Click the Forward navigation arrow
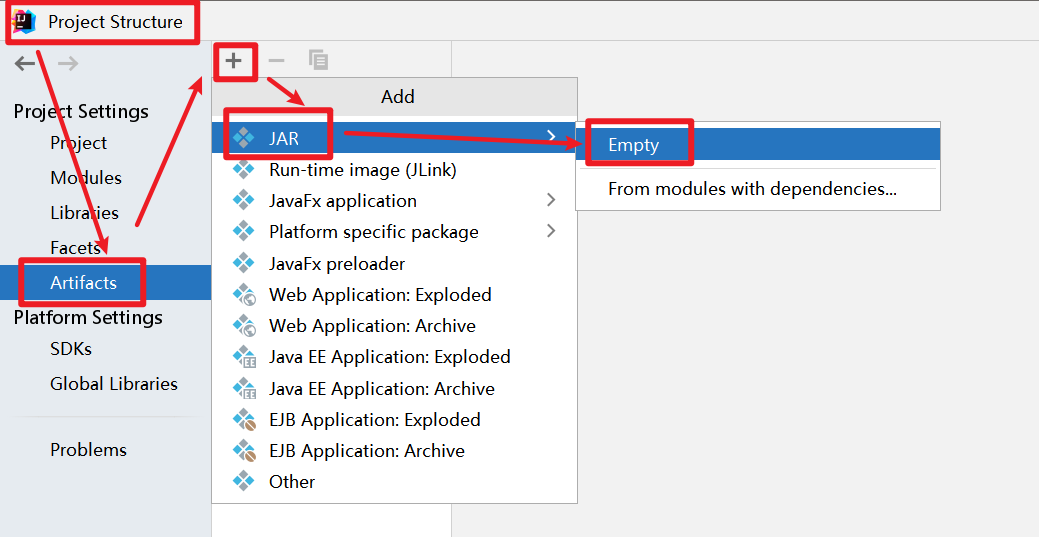 click(x=68, y=64)
